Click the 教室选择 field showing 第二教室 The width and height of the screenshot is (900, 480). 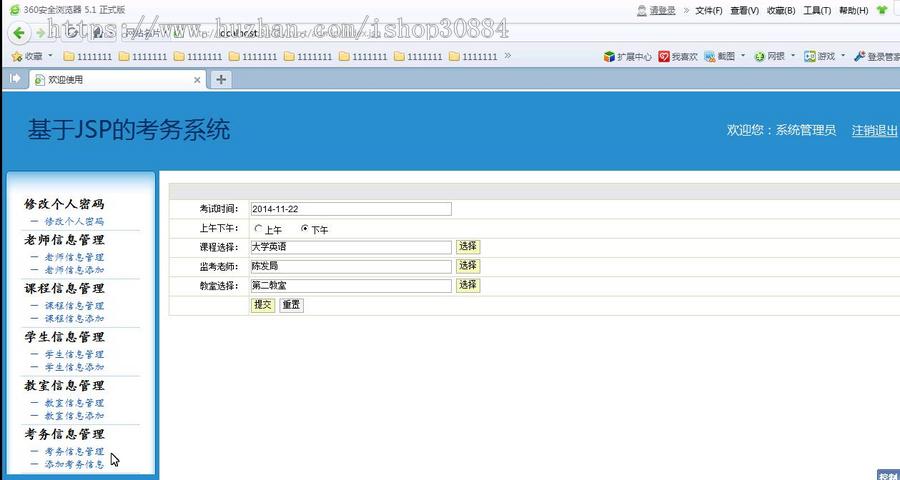[x=351, y=285]
